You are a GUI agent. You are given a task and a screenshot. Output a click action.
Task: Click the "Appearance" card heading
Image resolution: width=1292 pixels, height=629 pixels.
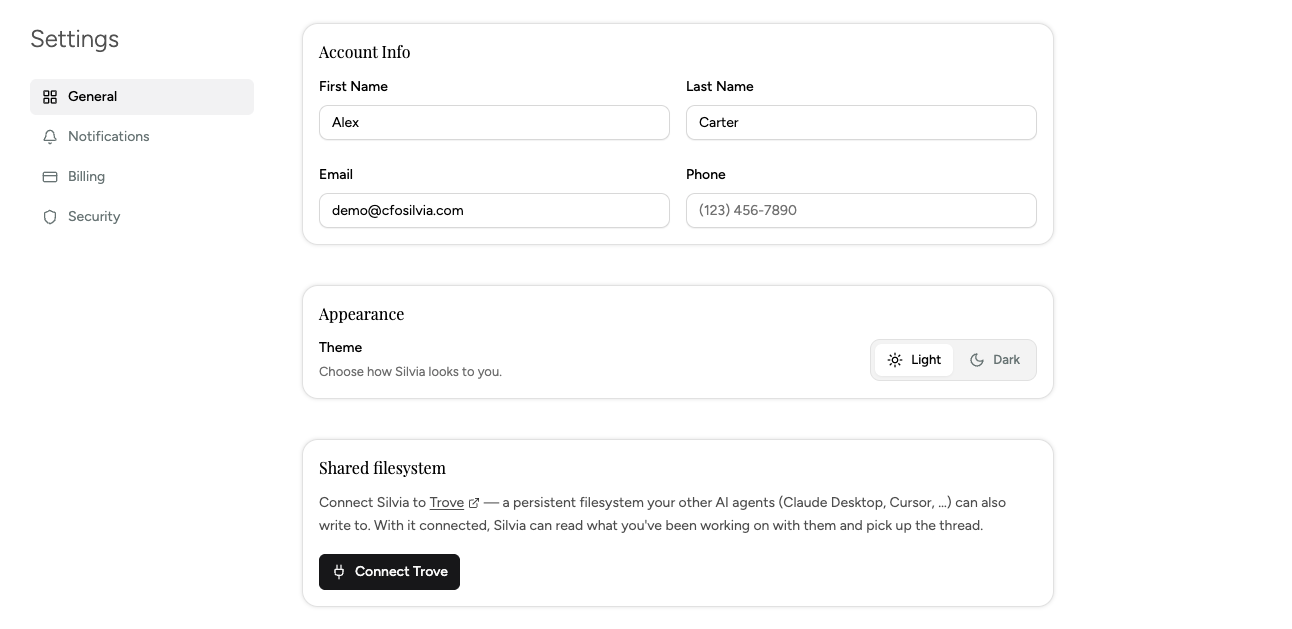(362, 314)
